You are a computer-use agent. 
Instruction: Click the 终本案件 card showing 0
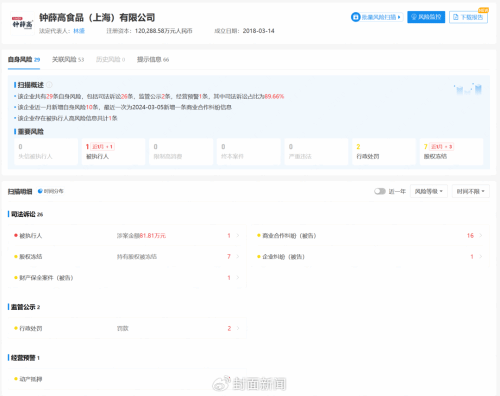249,152
